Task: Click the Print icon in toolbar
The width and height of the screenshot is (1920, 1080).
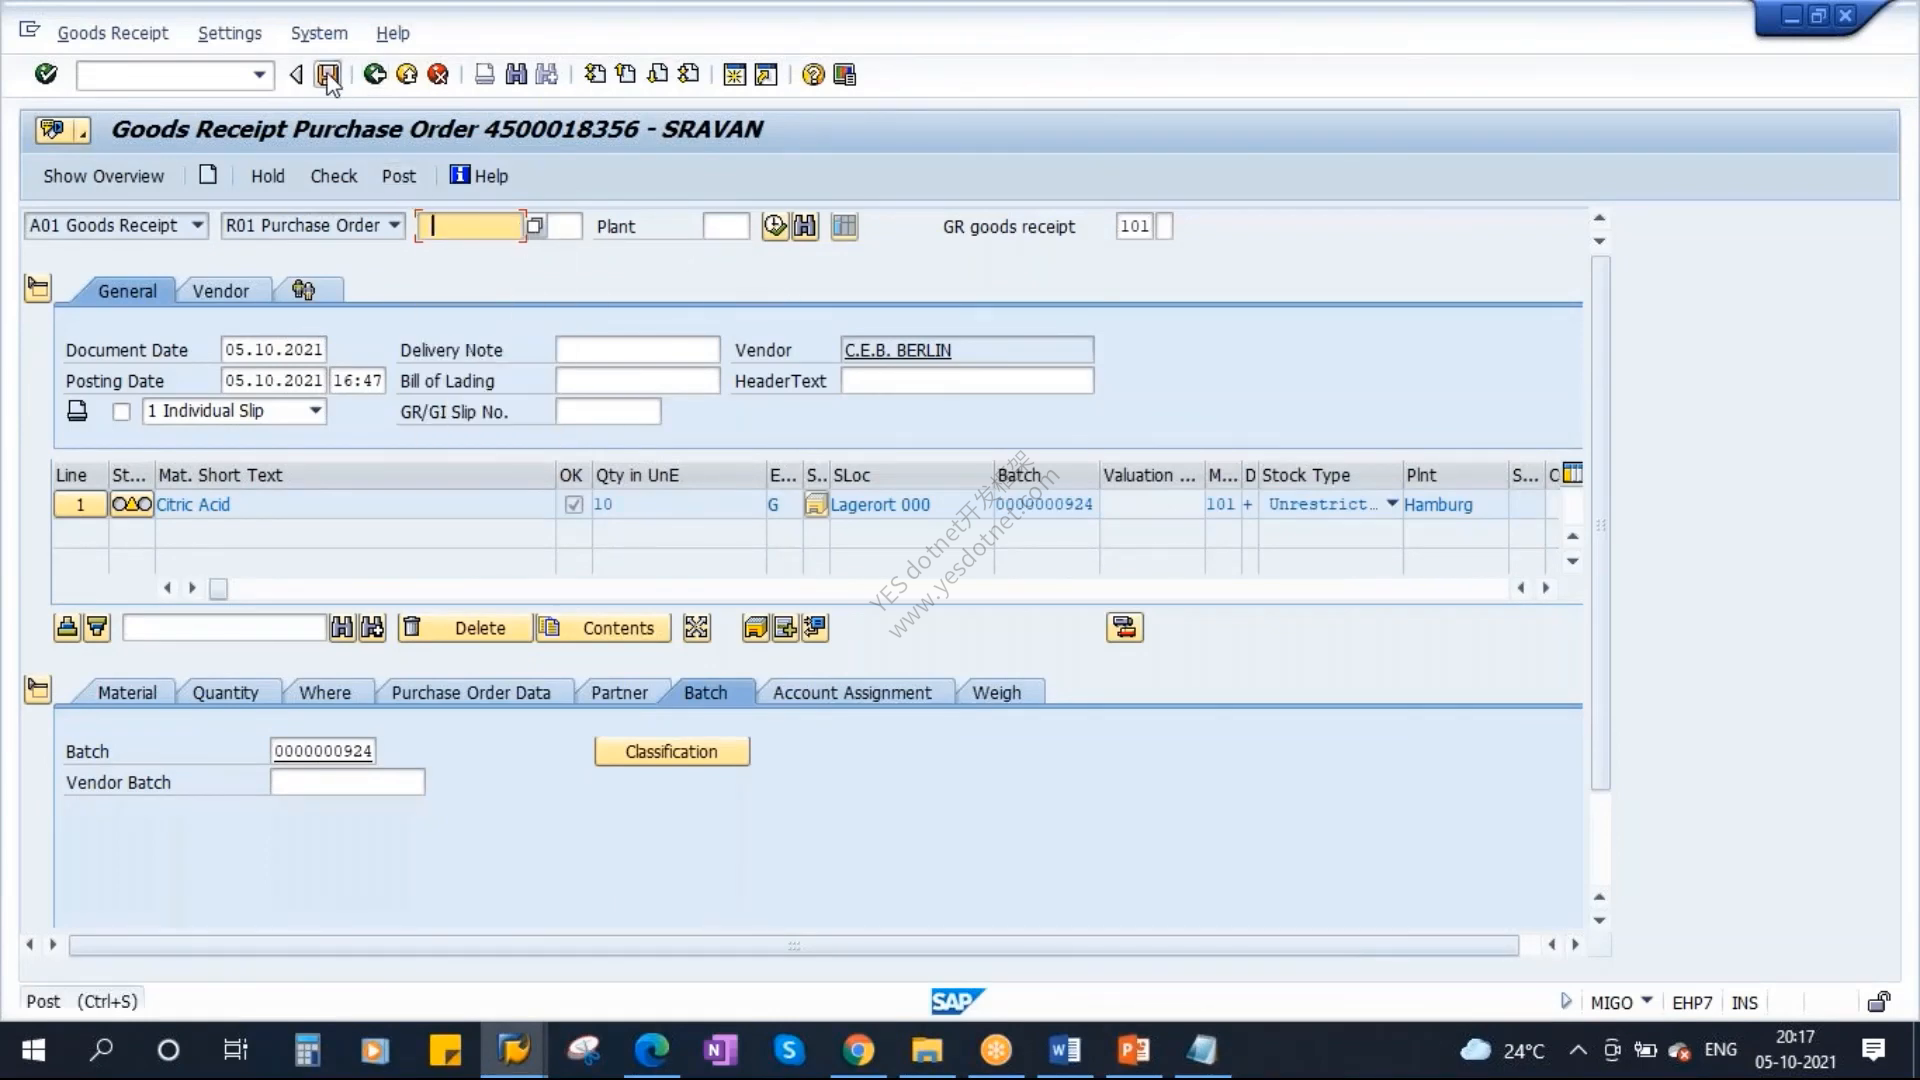Action: (484, 74)
